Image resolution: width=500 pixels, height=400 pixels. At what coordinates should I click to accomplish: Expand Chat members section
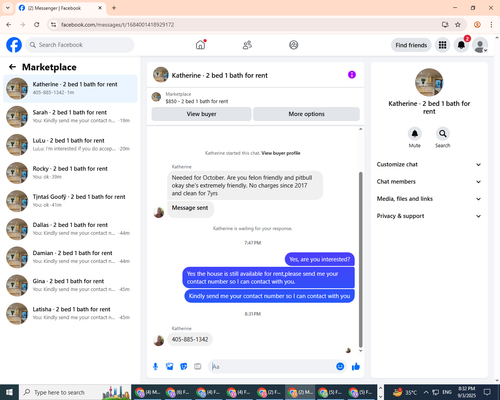point(429,182)
